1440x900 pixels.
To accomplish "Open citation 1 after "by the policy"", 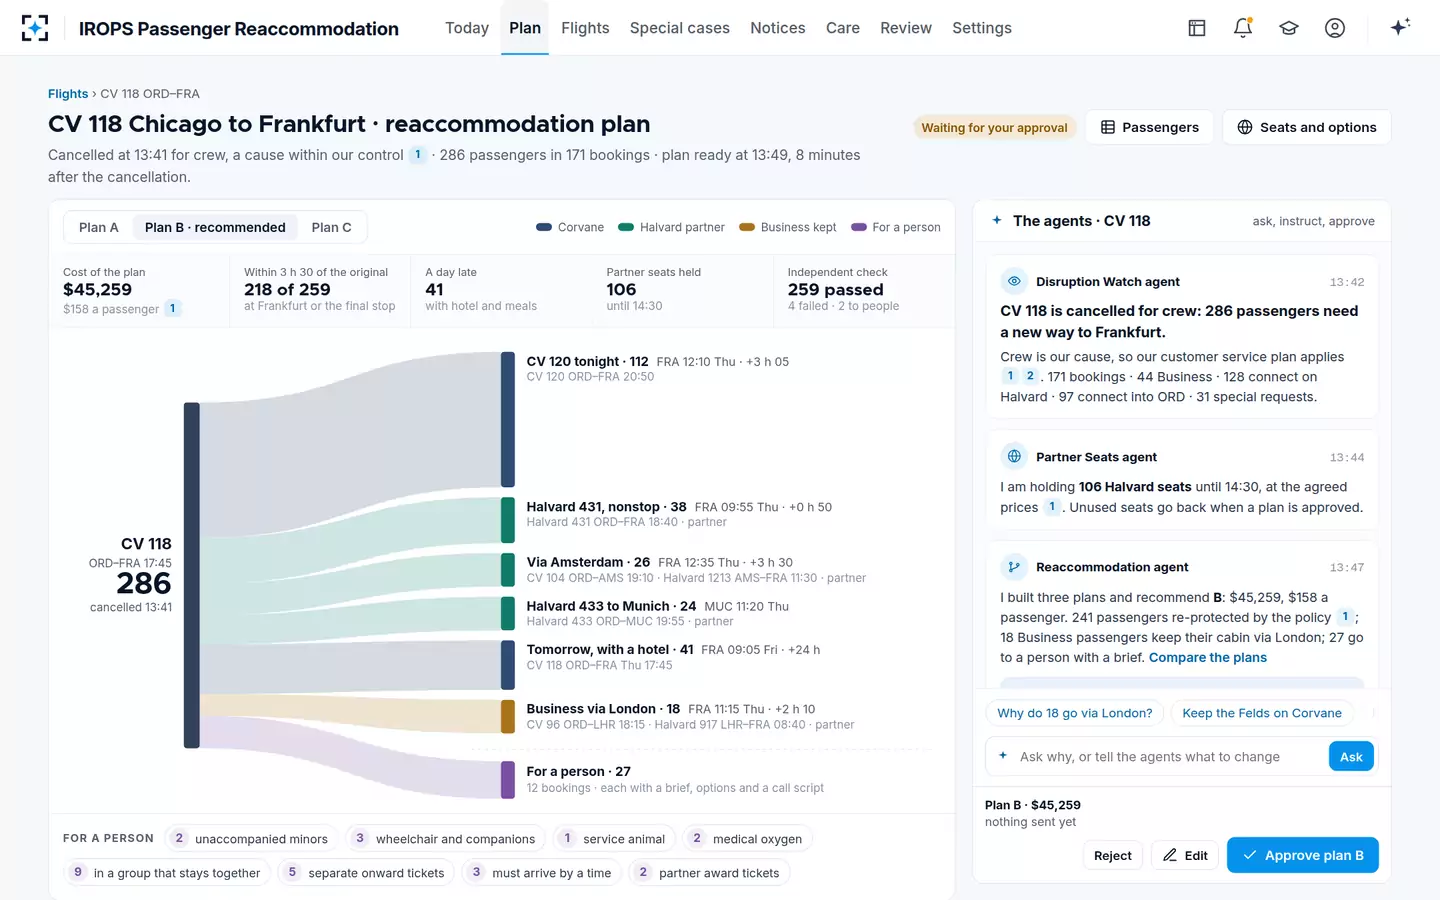I will (1345, 617).
